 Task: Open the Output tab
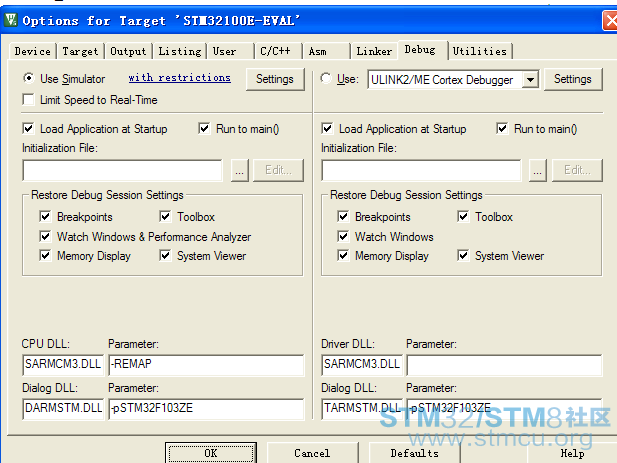coord(128,51)
